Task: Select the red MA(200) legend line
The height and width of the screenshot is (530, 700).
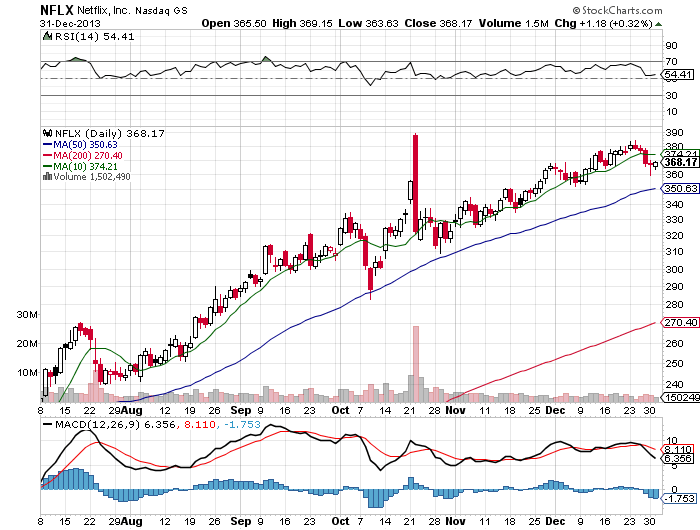Action: 48,155
